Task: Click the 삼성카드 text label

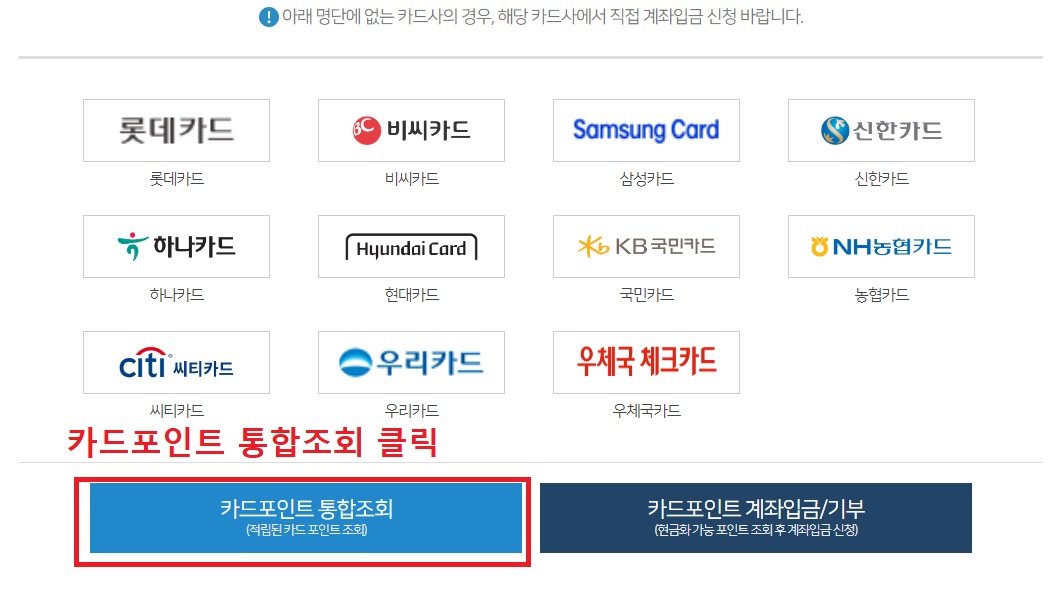Action: click(x=646, y=179)
